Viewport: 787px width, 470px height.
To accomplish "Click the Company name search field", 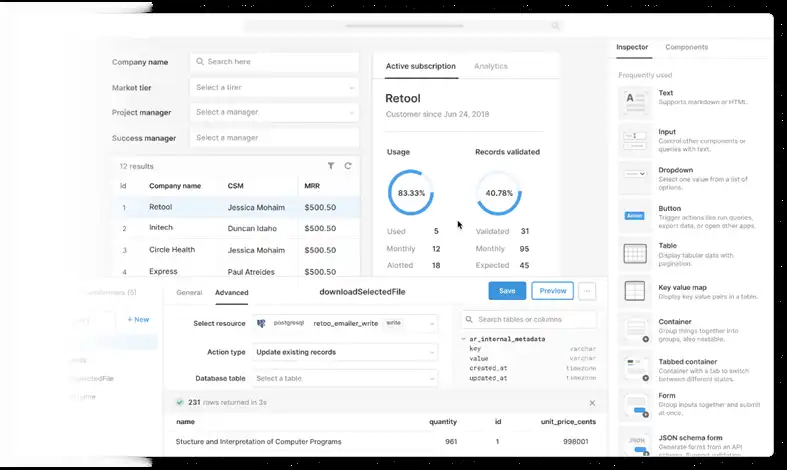I will click(x=275, y=62).
